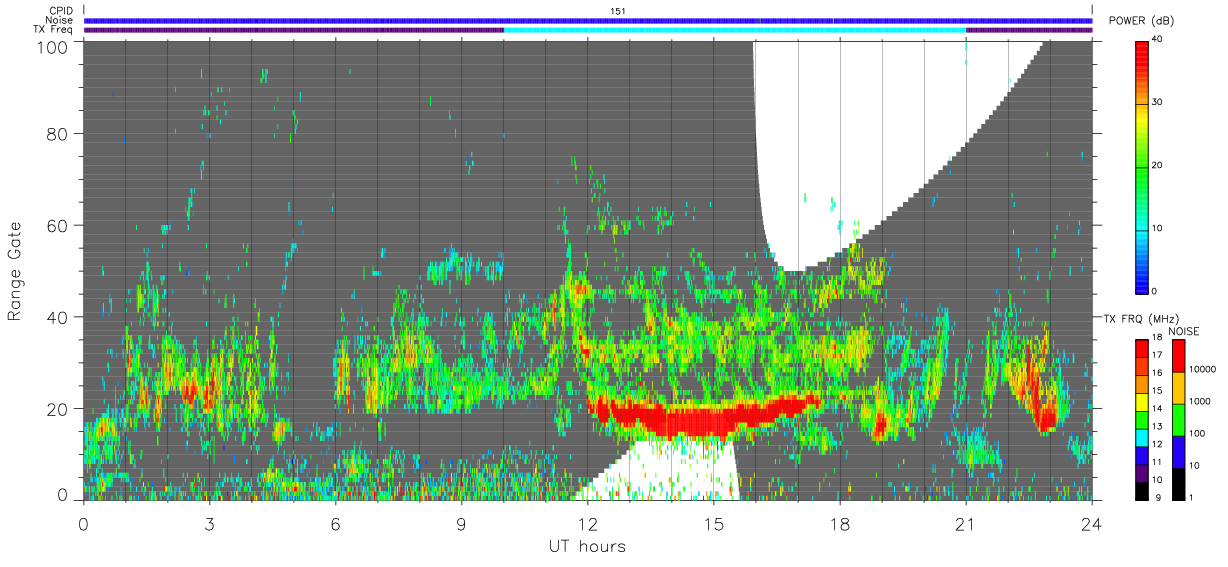Image resolution: width=1228 pixels, height=567 pixels.
Task: Pick the cyan 12-13 MHz swatch in the TX FRQ legend
Action: tap(1142, 437)
